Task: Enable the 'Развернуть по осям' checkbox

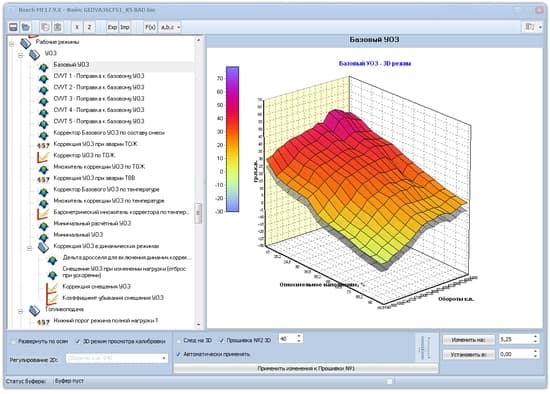Action: pos(13,341)
